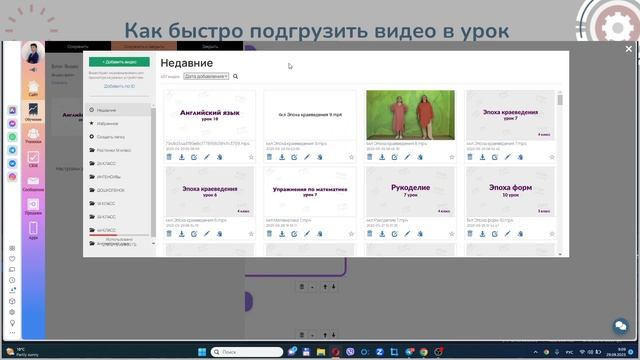Delete the 'Рукоделие 7 урок' video
The image size is (640, 360).
(x=370, y=234)
